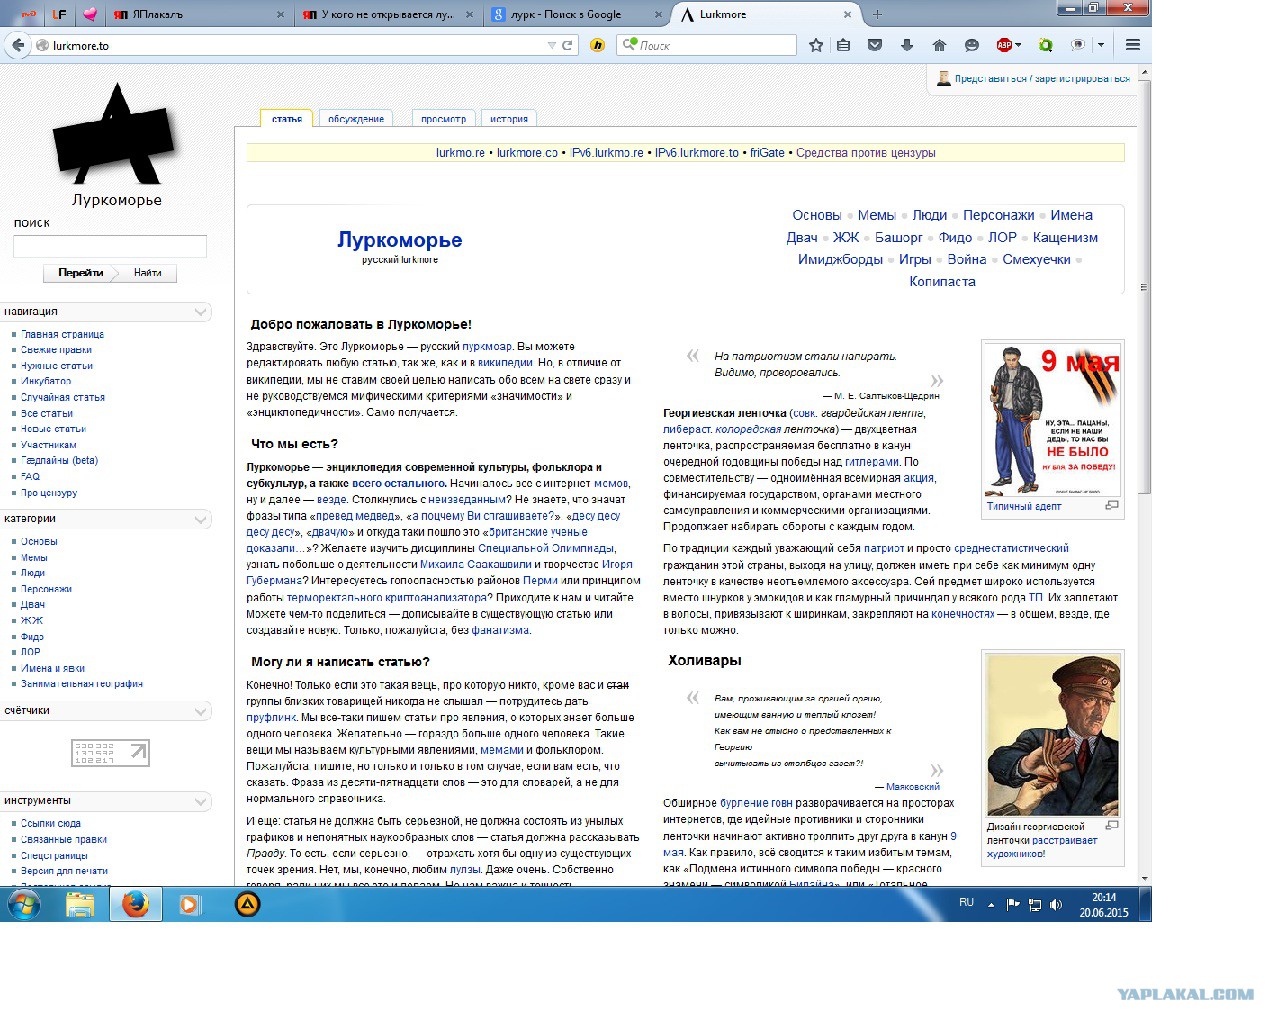Open the toolbar overflow dropdown arrow before the menu
This screenshot has width=1280, height=1024.
1101,45
